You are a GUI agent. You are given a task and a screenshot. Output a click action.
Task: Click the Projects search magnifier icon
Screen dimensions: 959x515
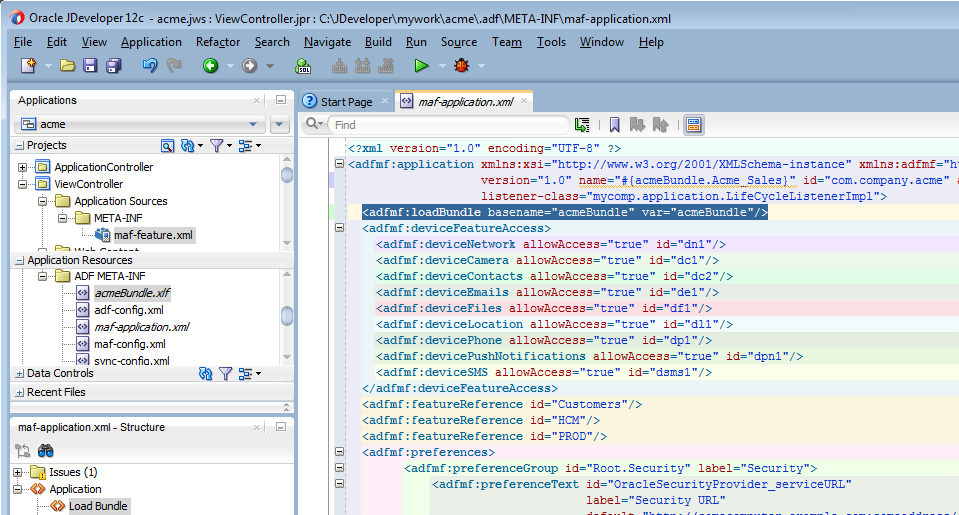(x=167, y=146)
